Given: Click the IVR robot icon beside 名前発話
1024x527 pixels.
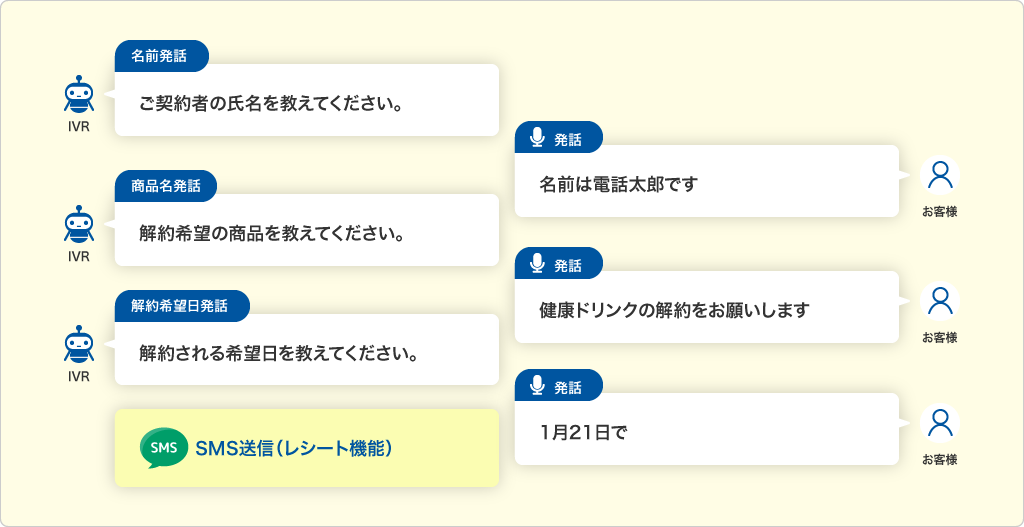Looking at the screenshot, I should click(x=79, y=95).
